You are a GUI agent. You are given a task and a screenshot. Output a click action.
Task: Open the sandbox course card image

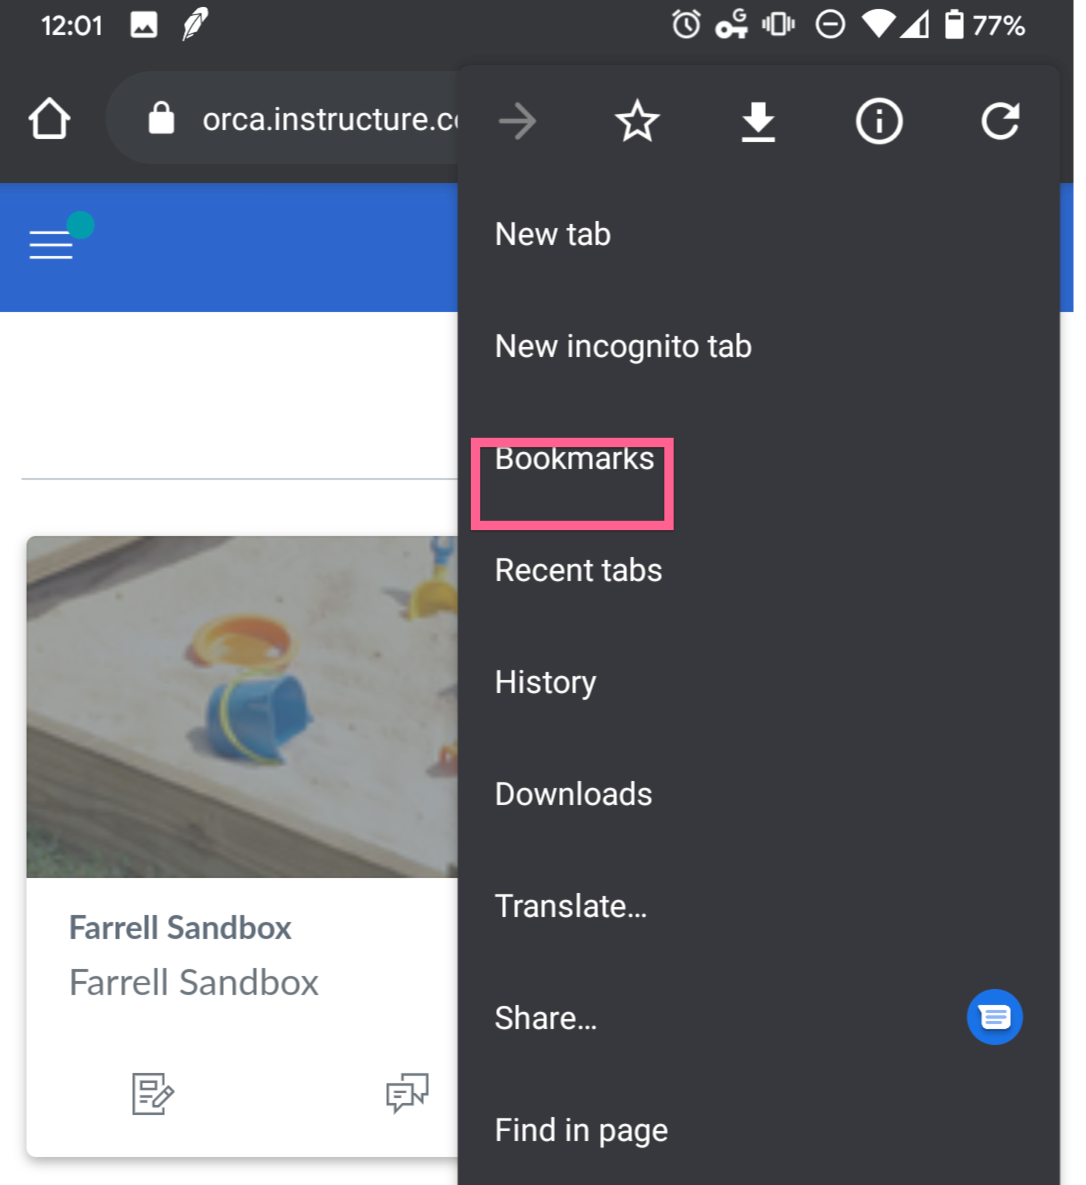point(242,707)
